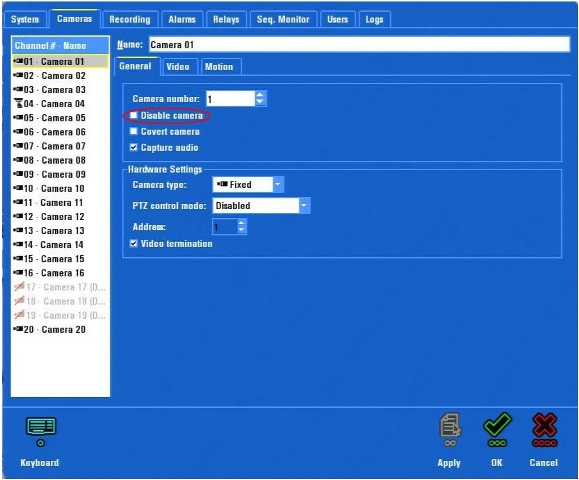
Task: Click the Camera number value field
Action: click(230, 99)
